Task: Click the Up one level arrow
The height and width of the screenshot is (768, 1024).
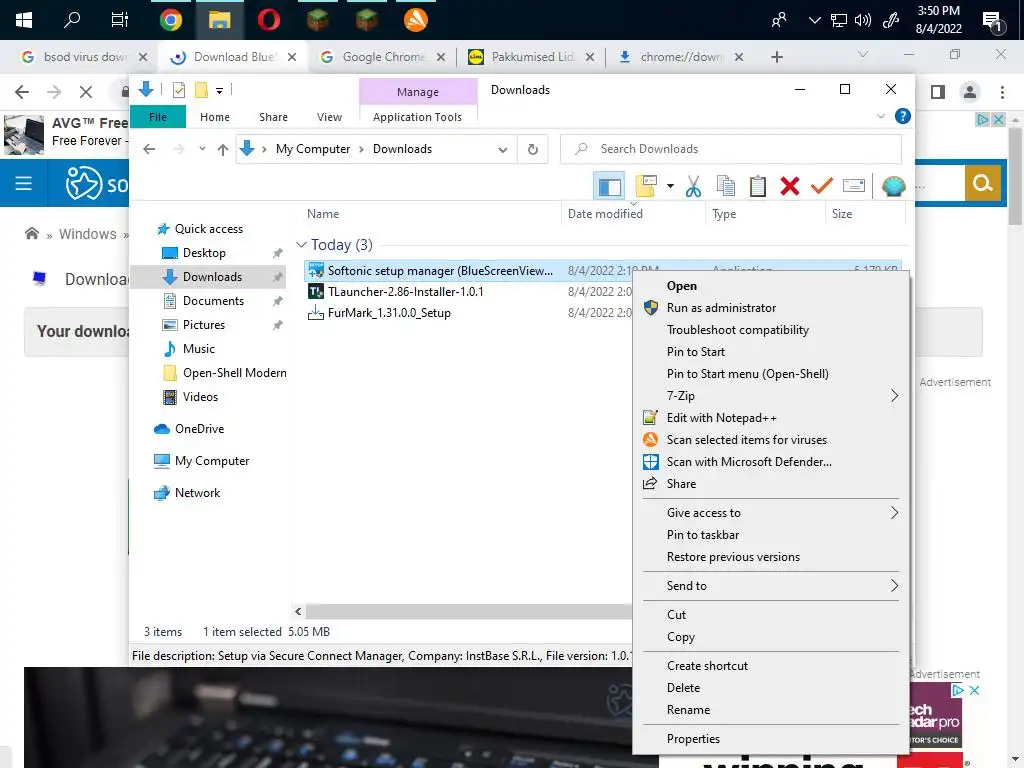Action: pyautogui.click(x=223, y=150)
